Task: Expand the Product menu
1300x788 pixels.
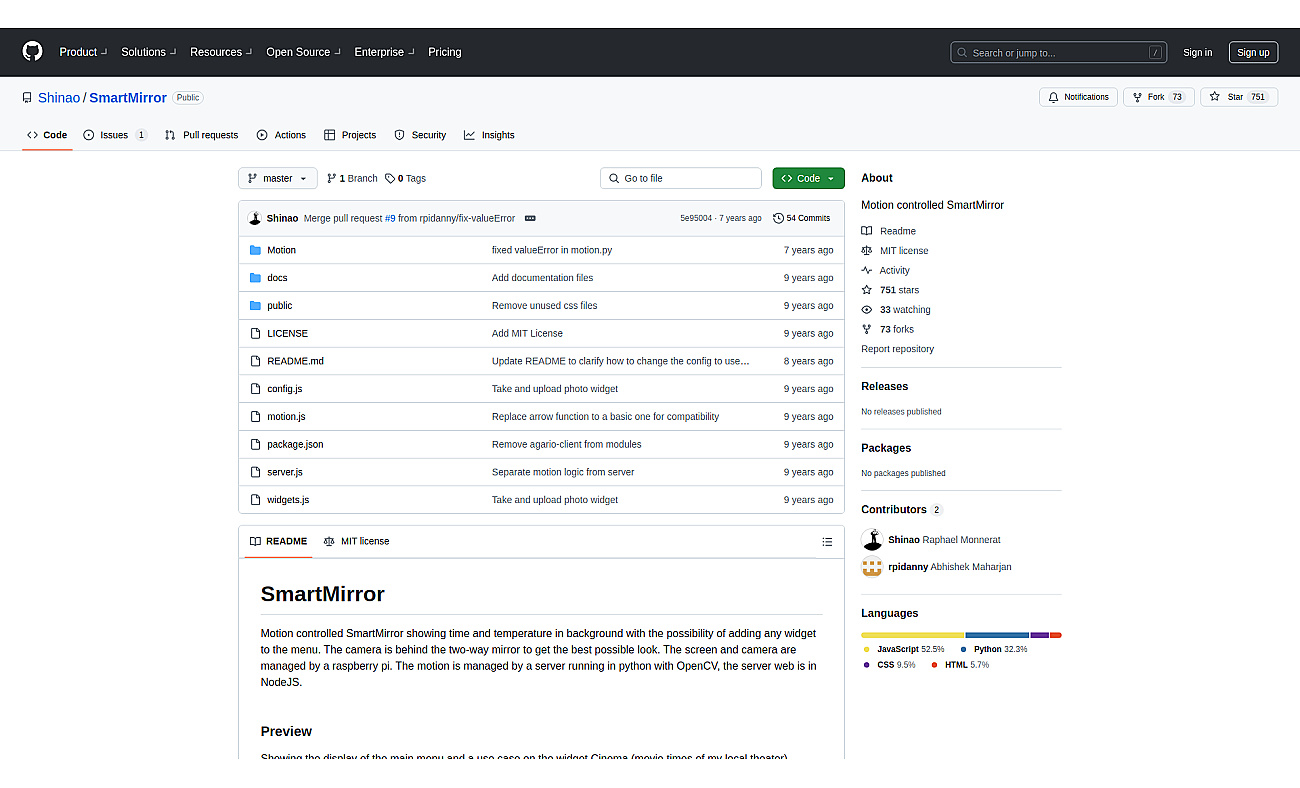Action: (82, 52)
